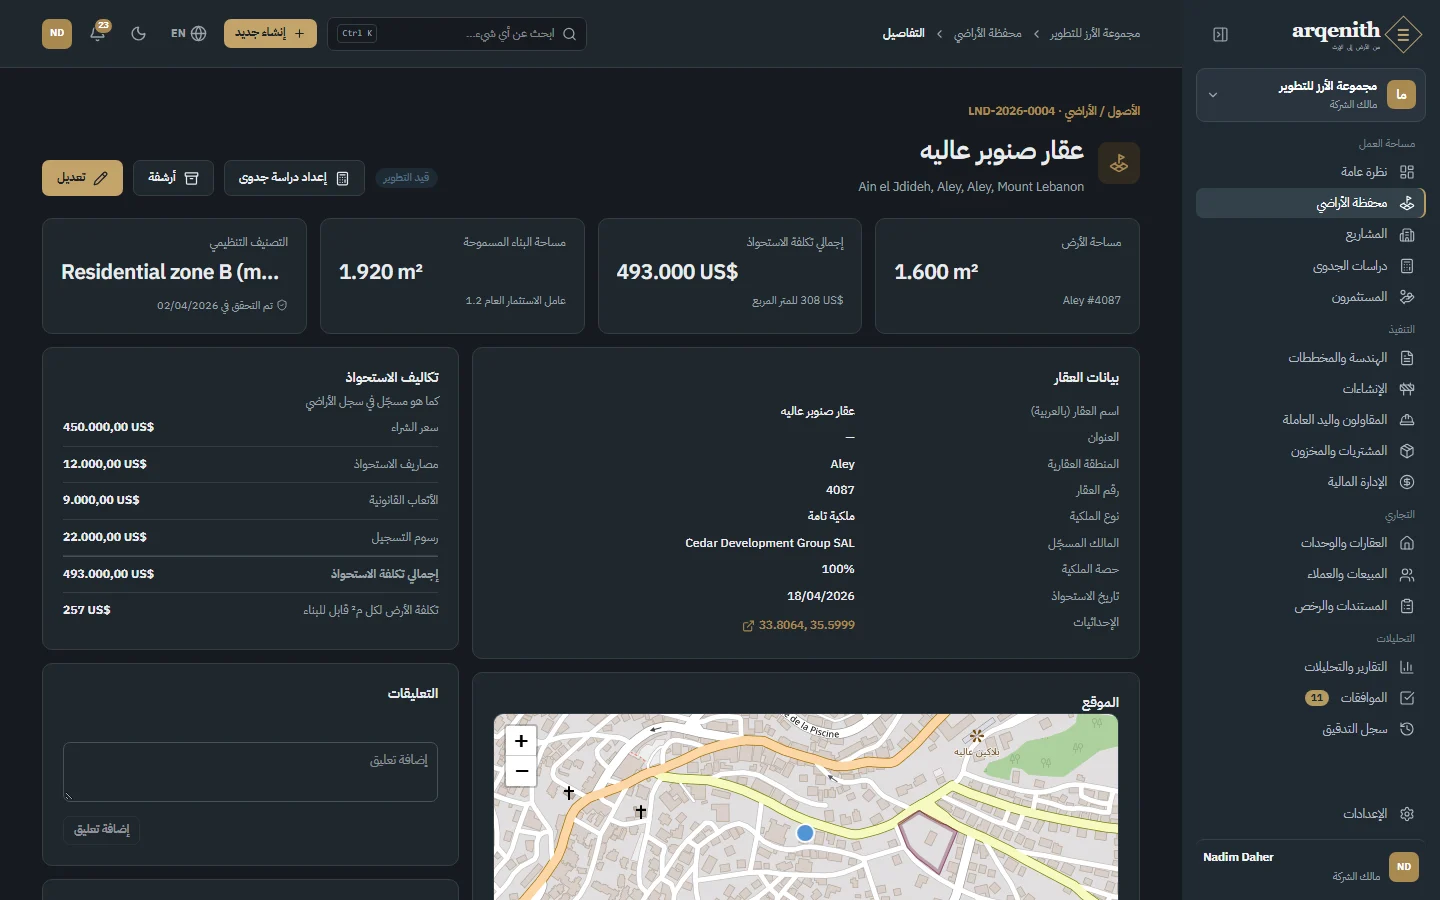This screenshot has height=900, width=1440.
Task: Click the الإعدادات gear icon
Action: pos(1407,814)
